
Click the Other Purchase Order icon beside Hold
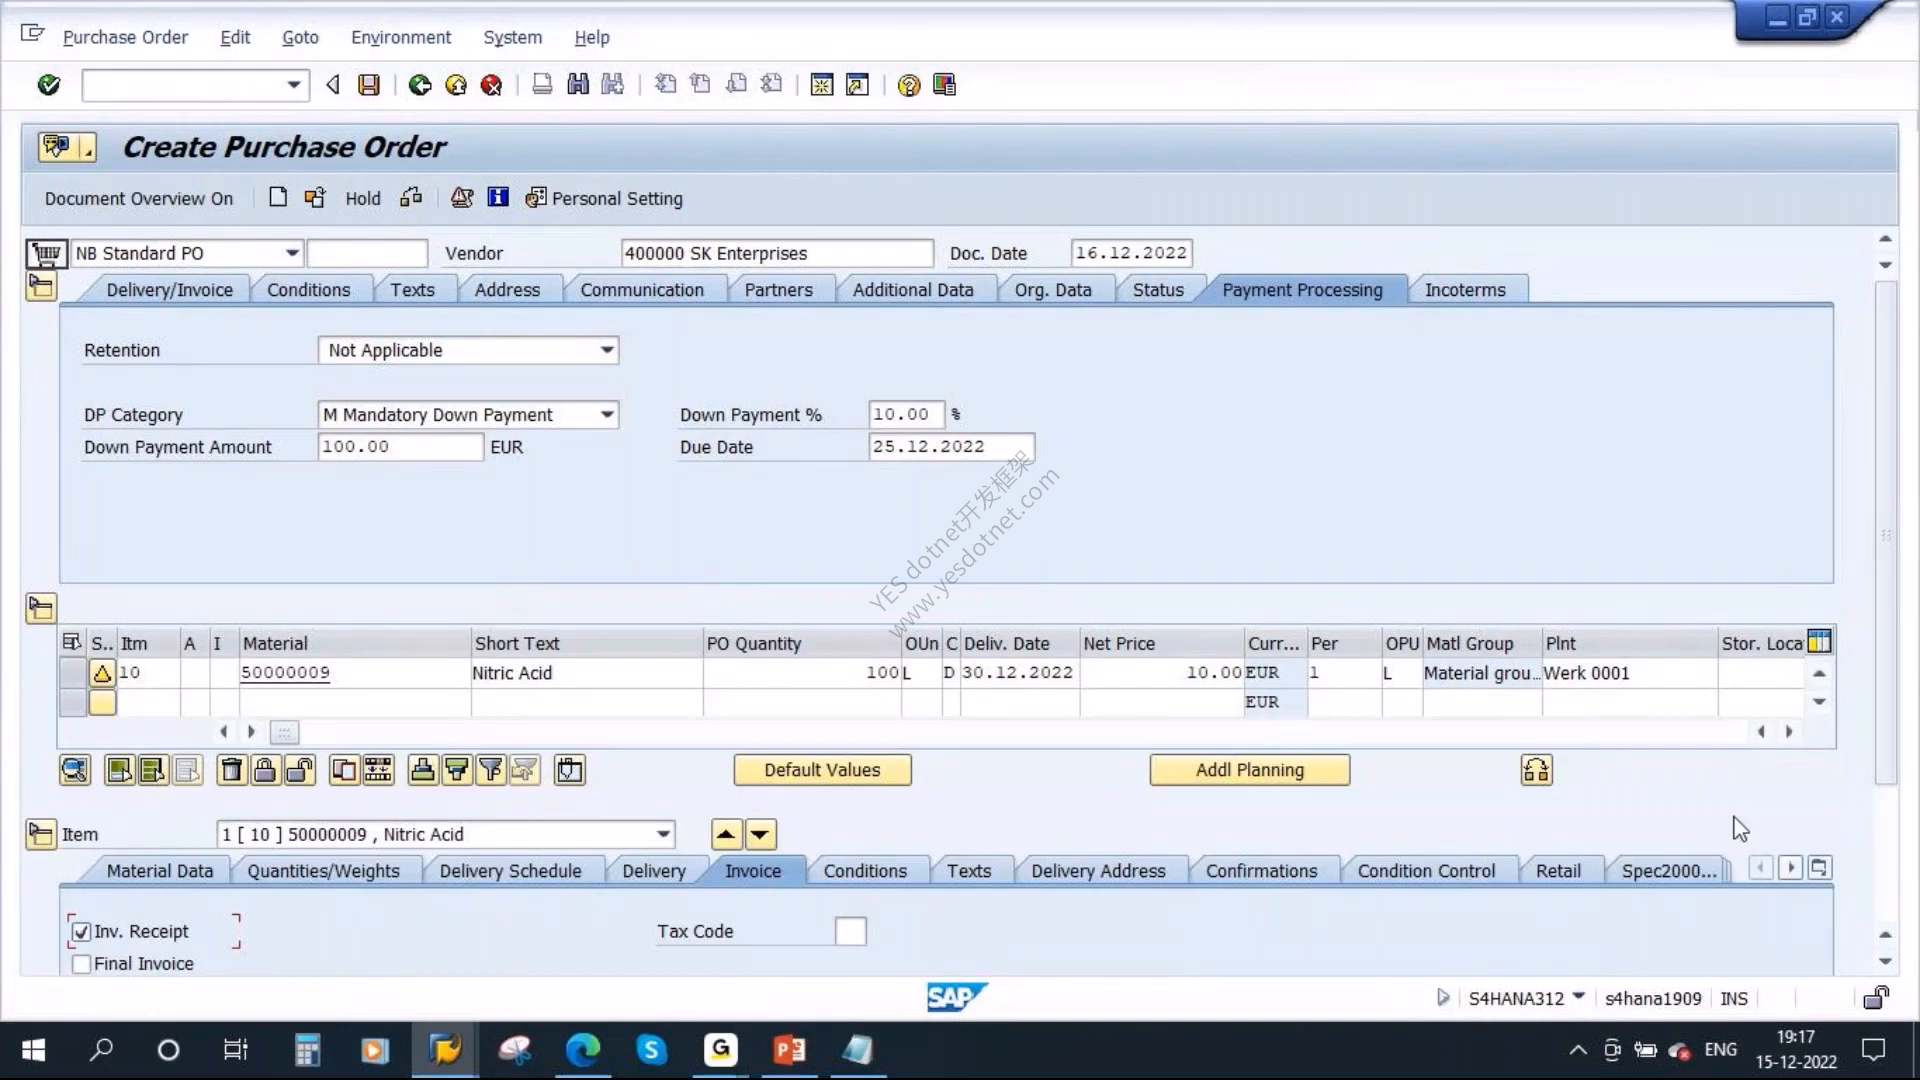coord(315,198)
